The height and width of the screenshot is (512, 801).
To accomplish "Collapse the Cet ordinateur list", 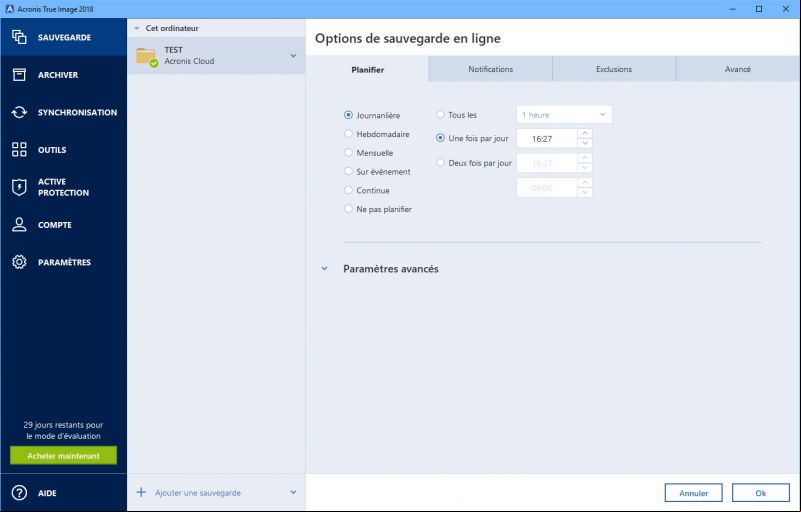I will 137,28.
